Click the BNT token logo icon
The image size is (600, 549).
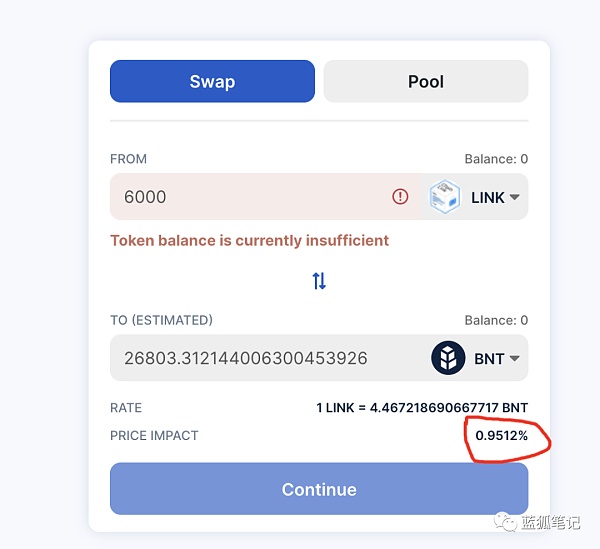[448, 358]
